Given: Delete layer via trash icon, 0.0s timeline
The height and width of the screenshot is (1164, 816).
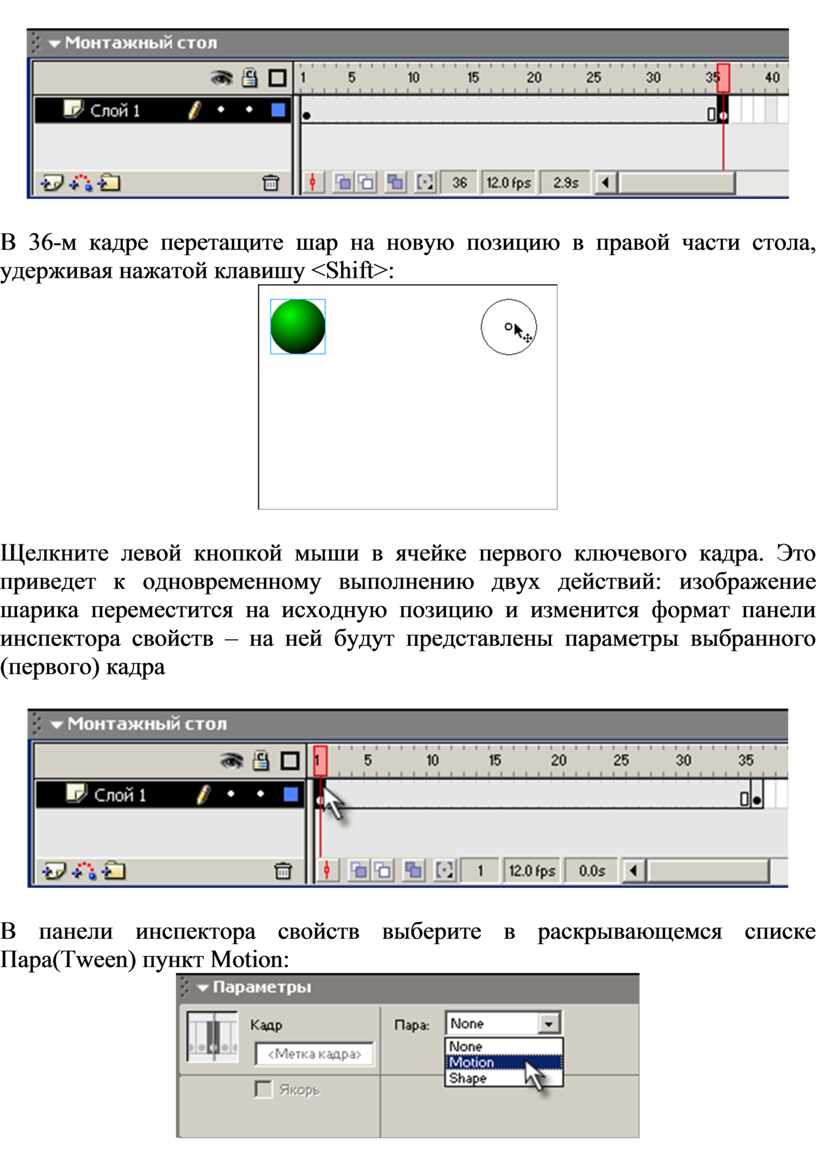Looking at the screenshot, I should (x=283, y=870).
